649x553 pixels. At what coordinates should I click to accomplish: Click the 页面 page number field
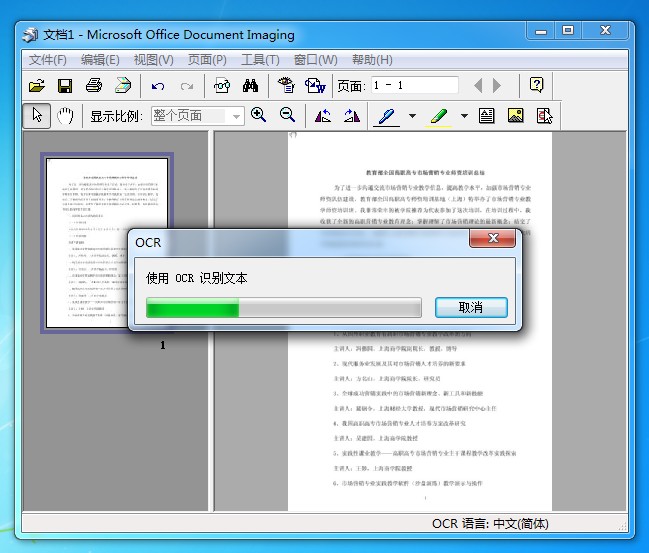click(414, 86)
